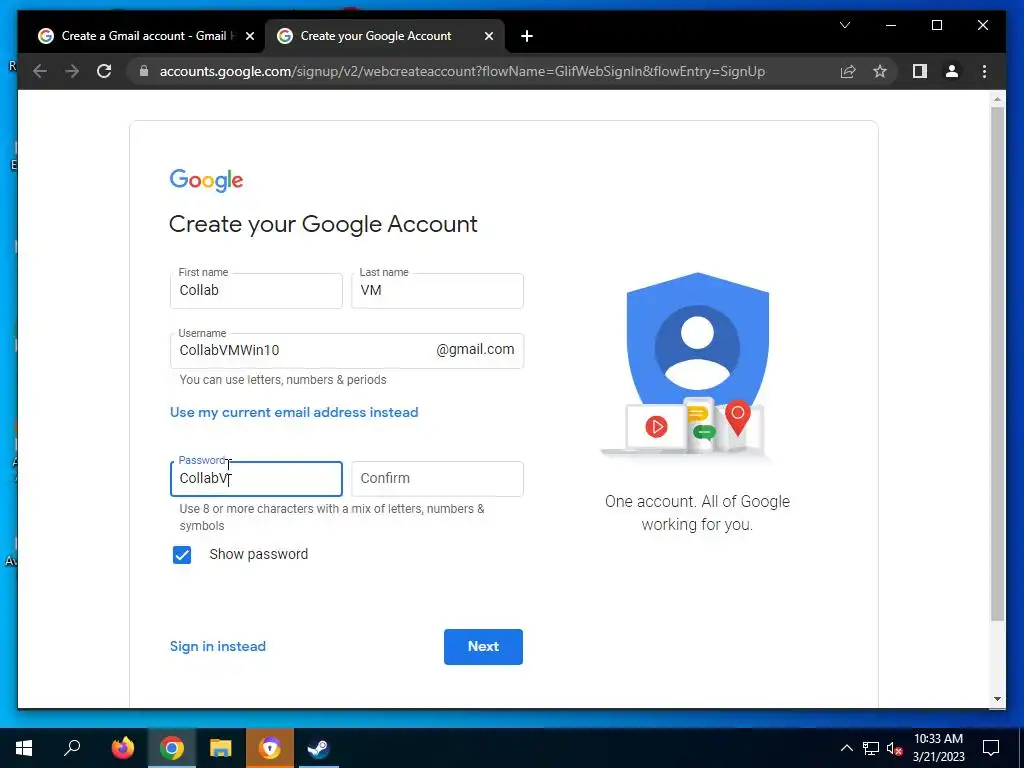Viewport: 1024px width, 768px height.
Task: Open the Chrome profile menu
Action: click(x=952, y=71)
